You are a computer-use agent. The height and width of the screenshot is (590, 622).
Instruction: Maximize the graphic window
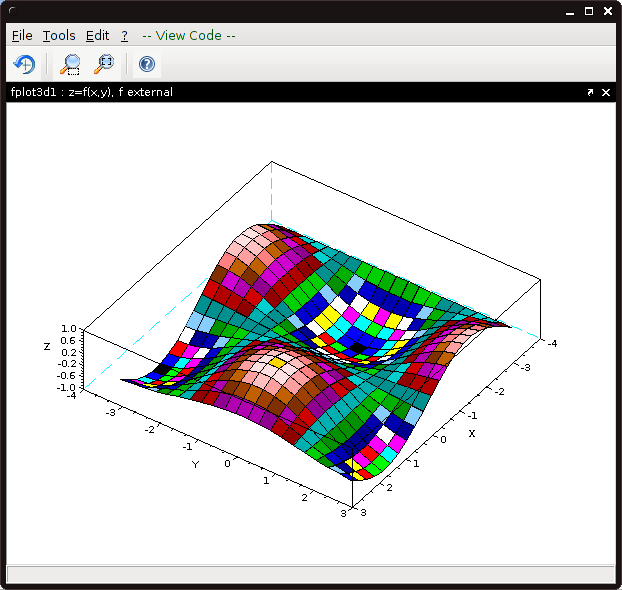(x=589, y=11)
